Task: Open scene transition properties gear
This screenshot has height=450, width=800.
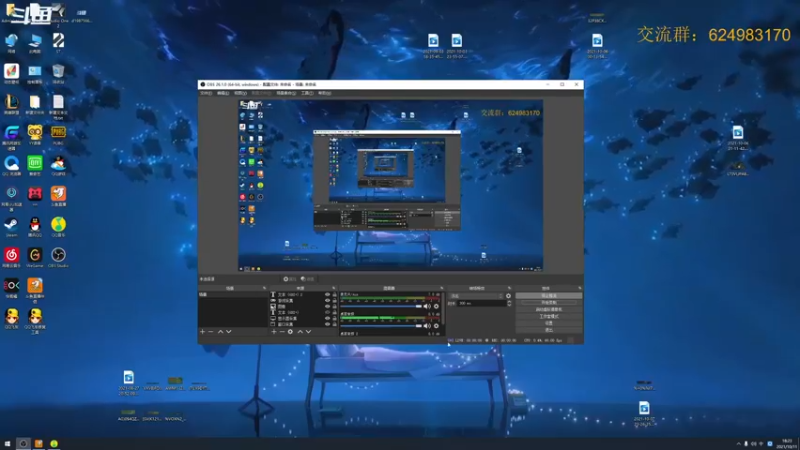Action: tap(508, 296)
